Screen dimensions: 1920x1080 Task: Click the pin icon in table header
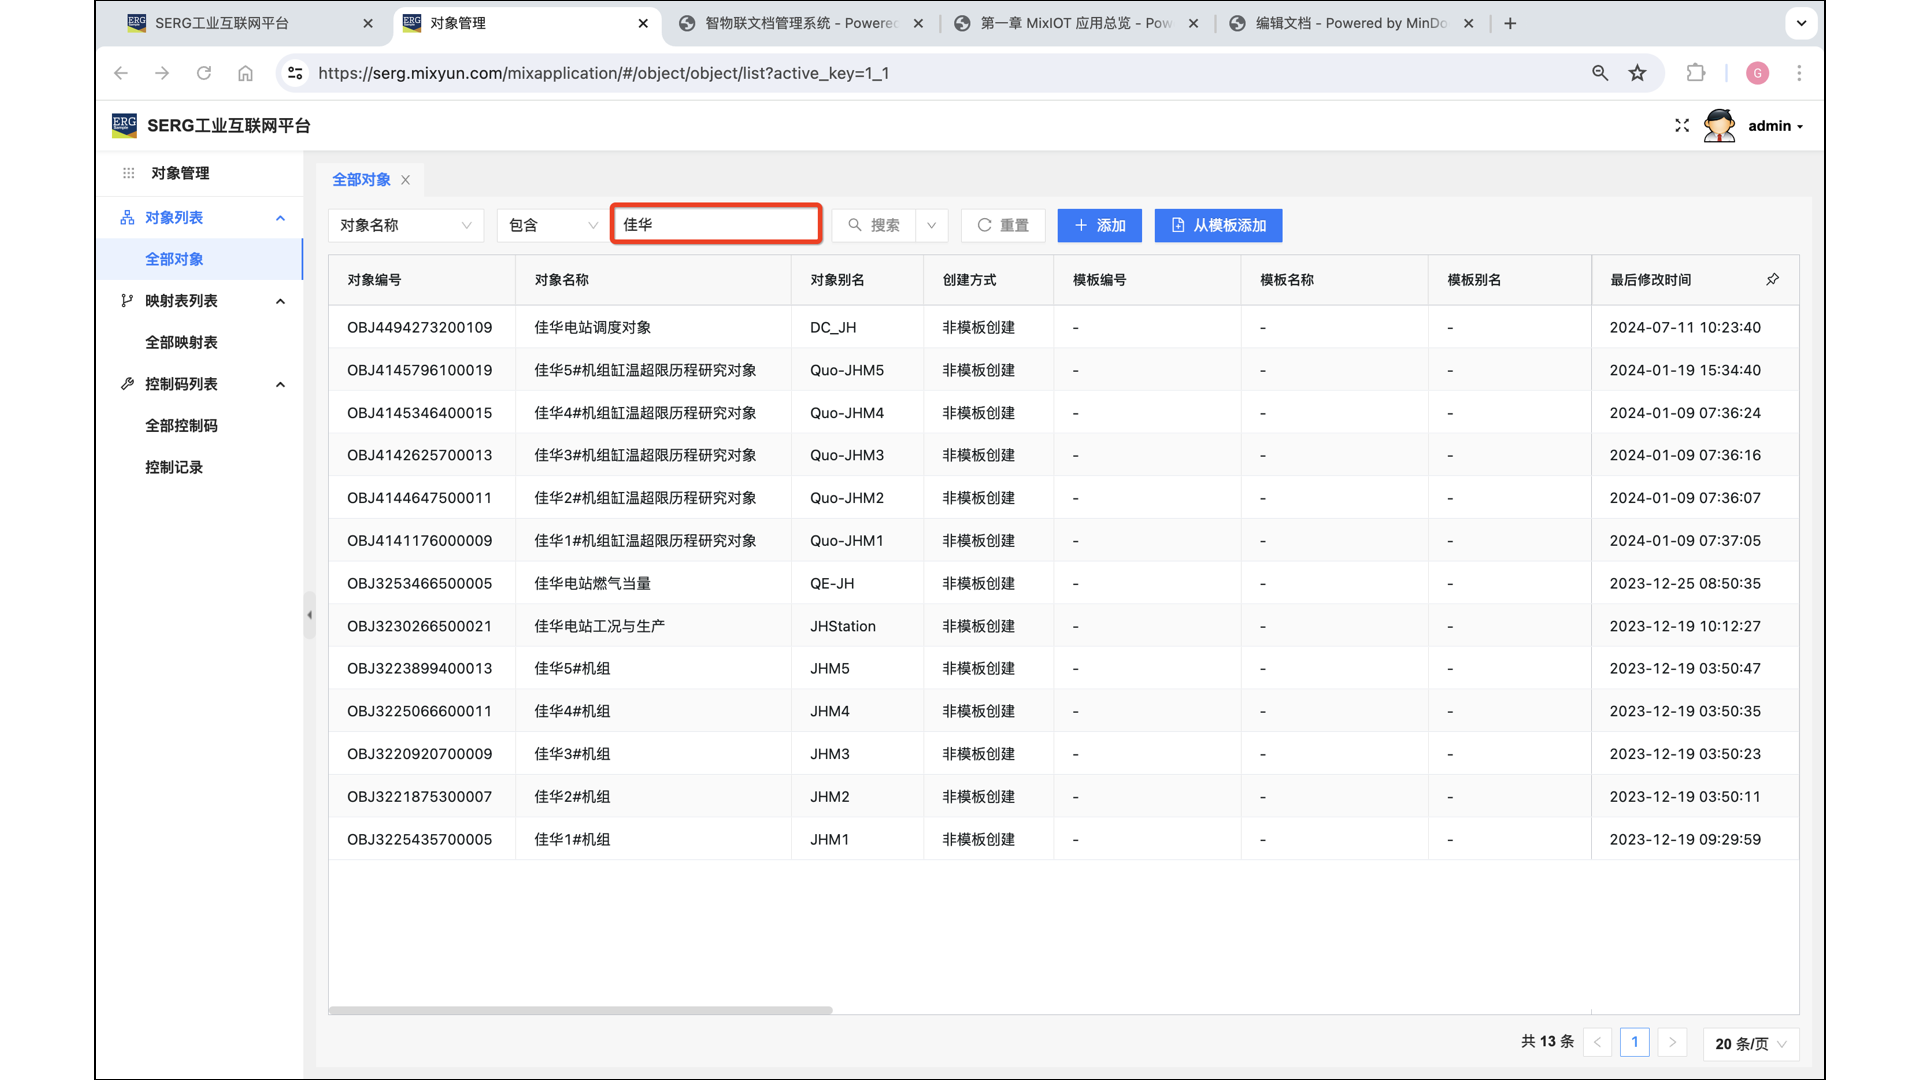coord(1772,280)
